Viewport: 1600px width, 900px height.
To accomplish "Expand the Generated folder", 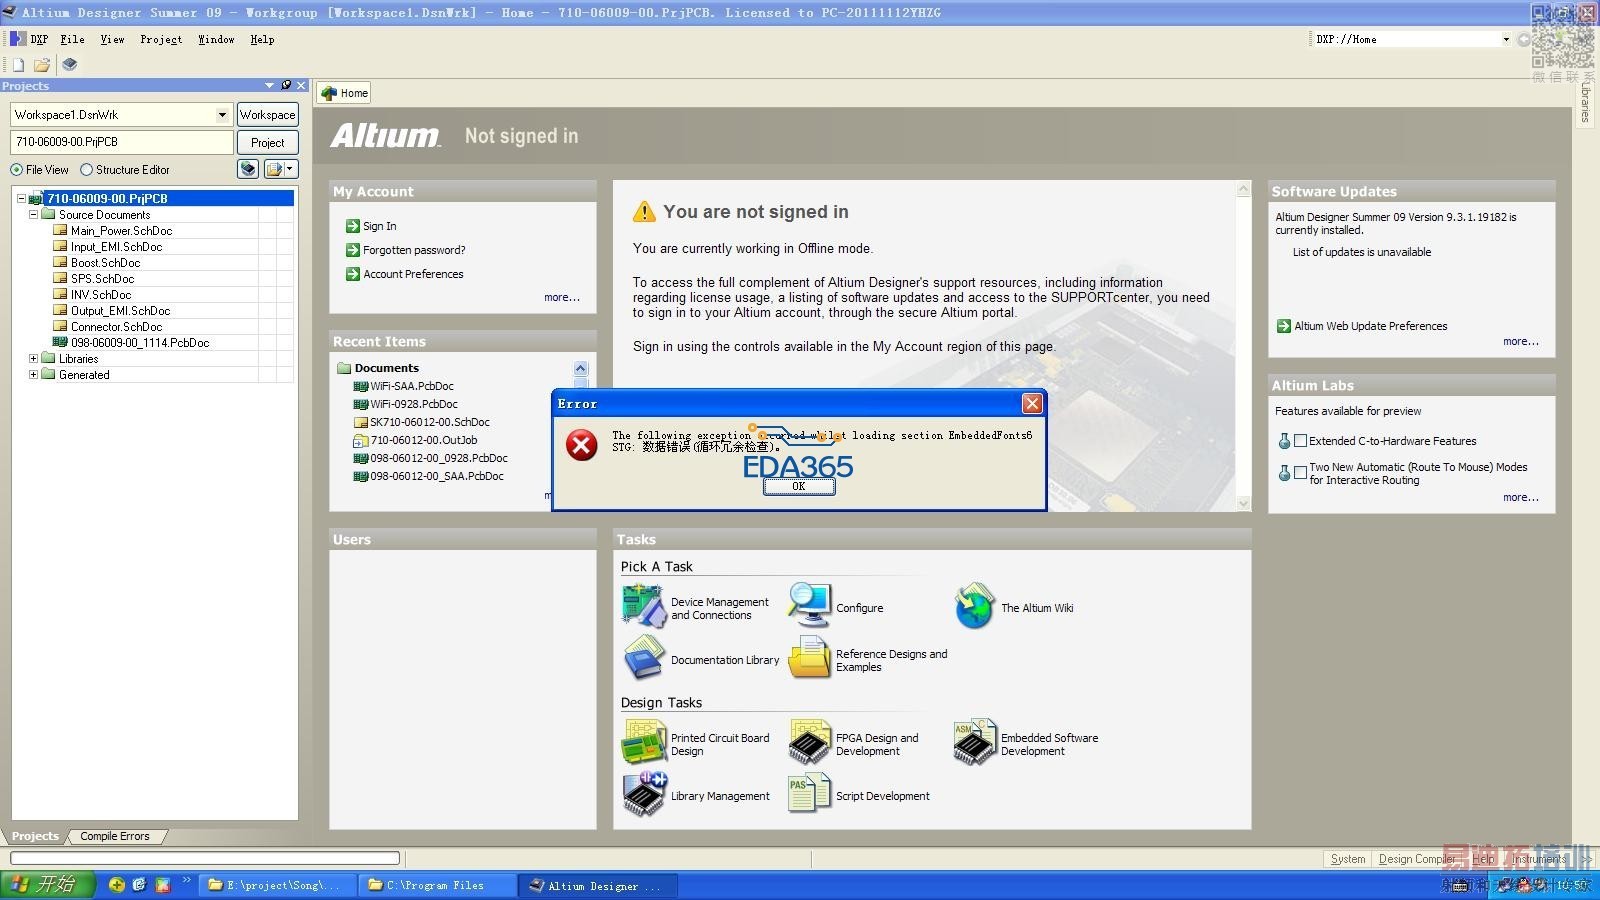I will [x=33, y=374].
